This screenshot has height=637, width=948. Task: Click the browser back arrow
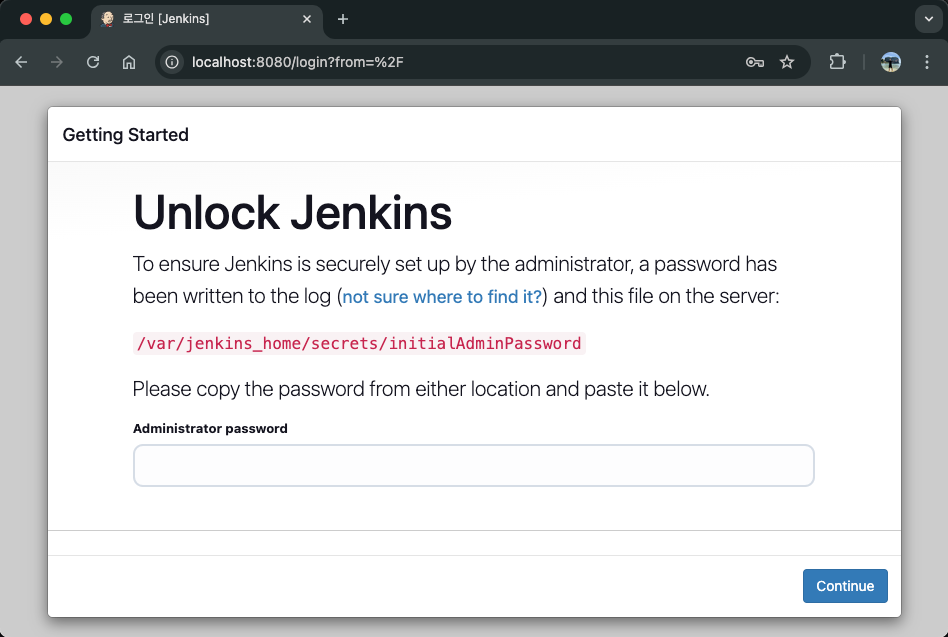[21, 62]
